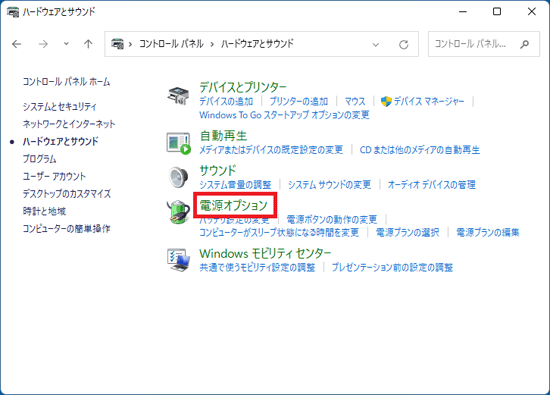Expand address bar history dropdown

(376, 45)
